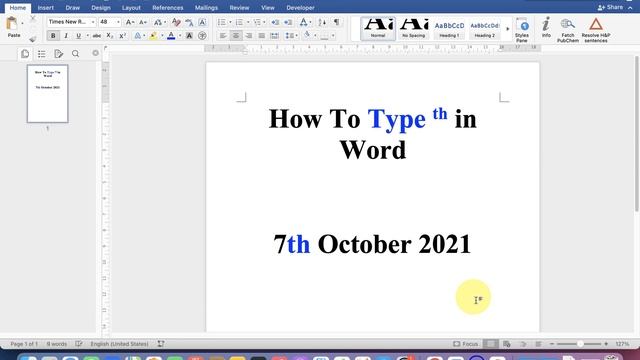
Task: Click the Sort A-Z icon
Action: 322,22
